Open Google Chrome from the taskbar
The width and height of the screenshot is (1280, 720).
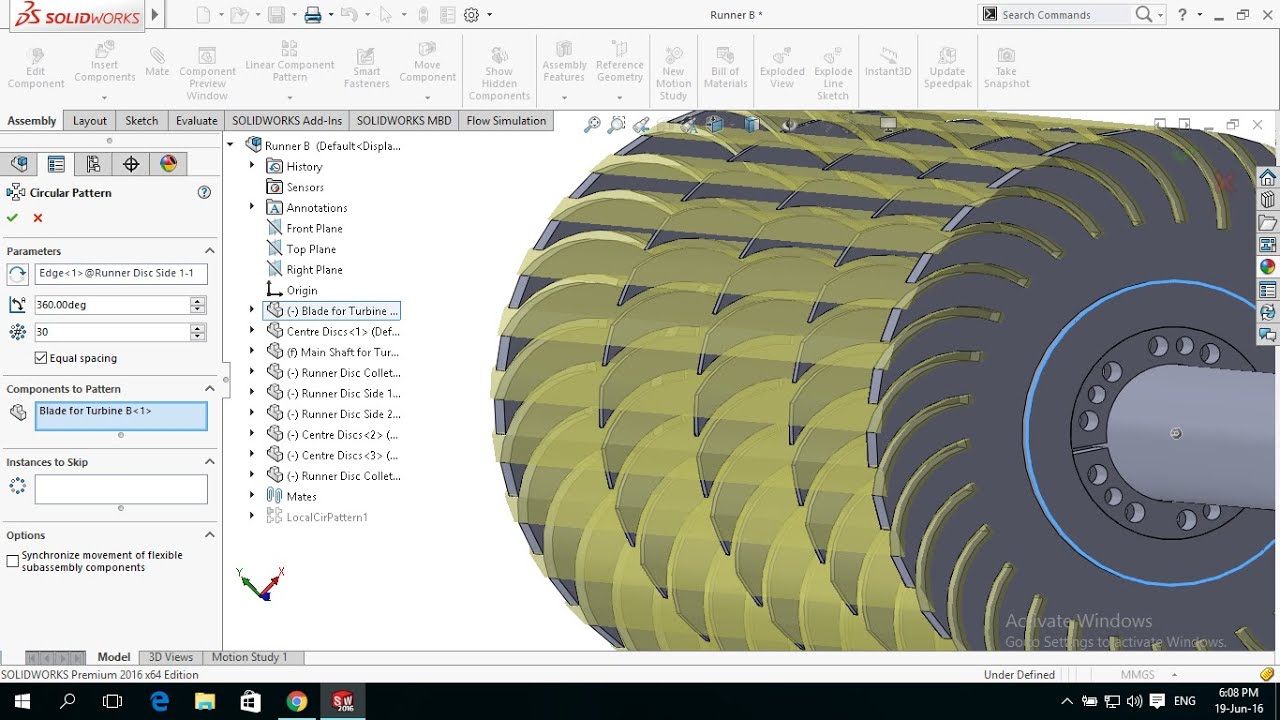[x=297, y=701]
